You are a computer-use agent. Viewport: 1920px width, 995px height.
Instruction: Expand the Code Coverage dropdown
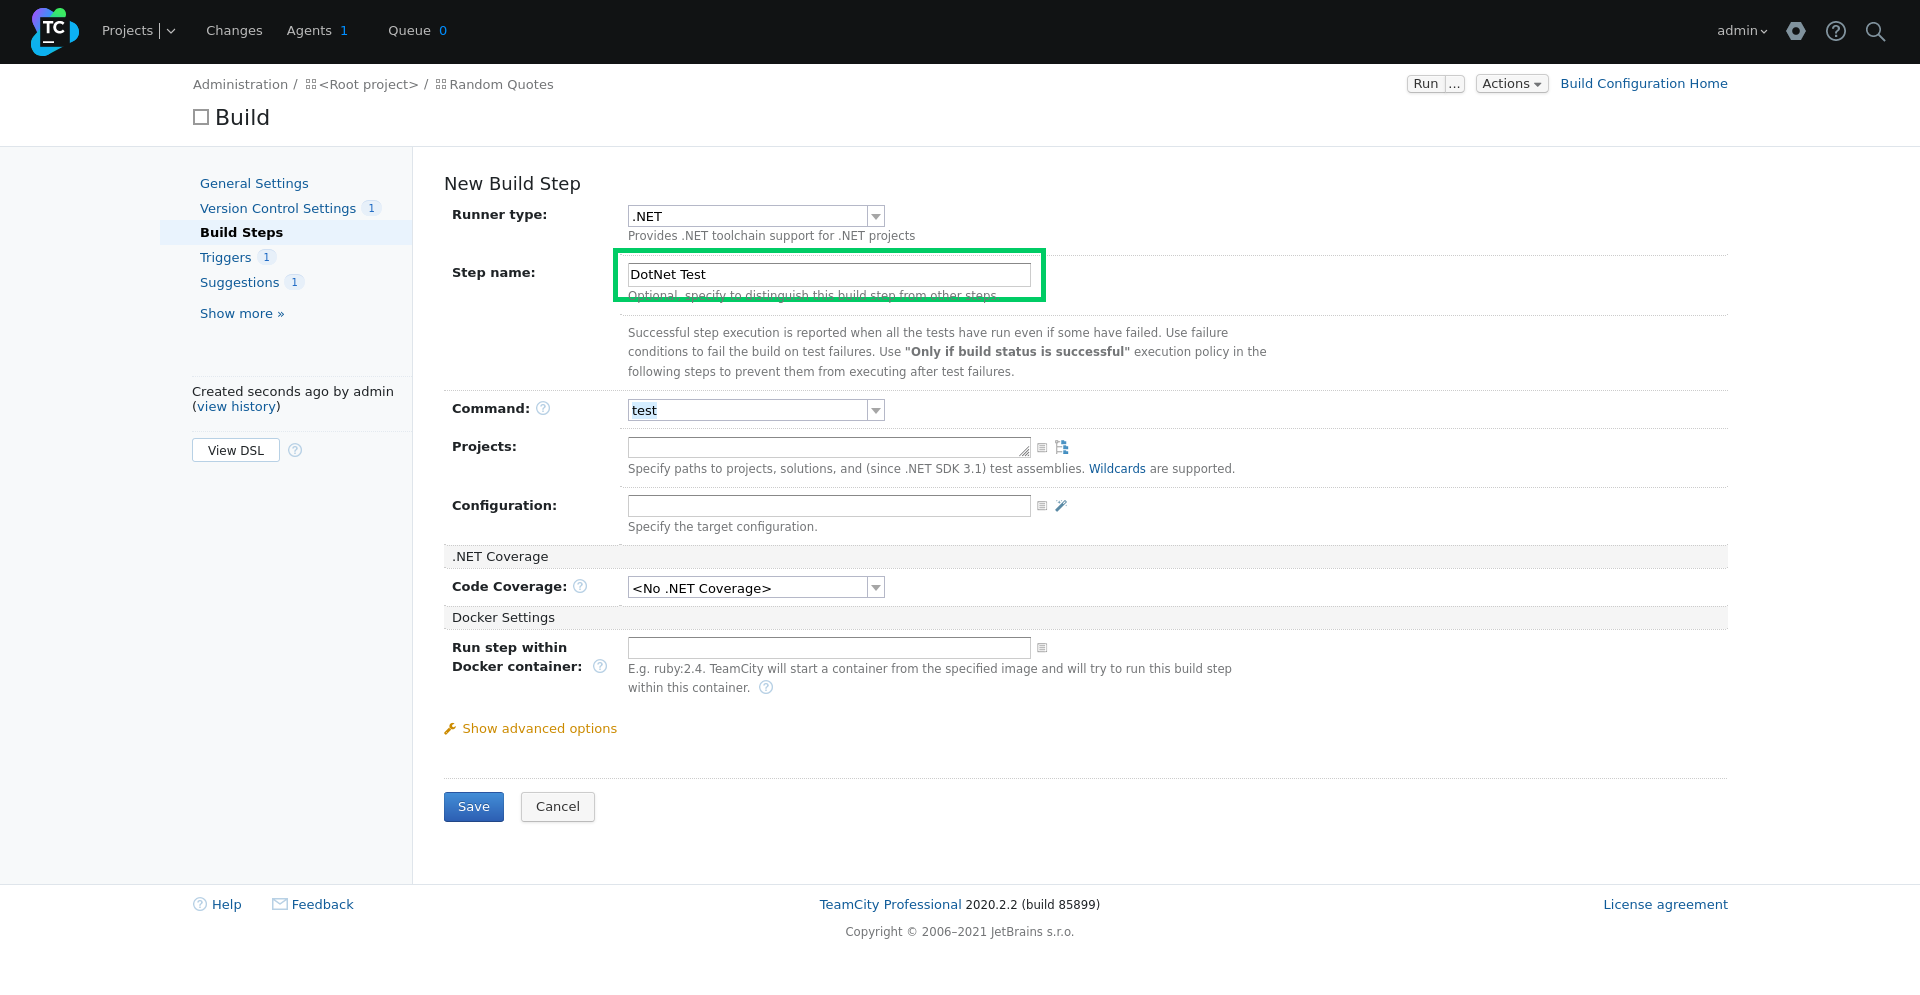pyautogui.click(x=876, y=588)
